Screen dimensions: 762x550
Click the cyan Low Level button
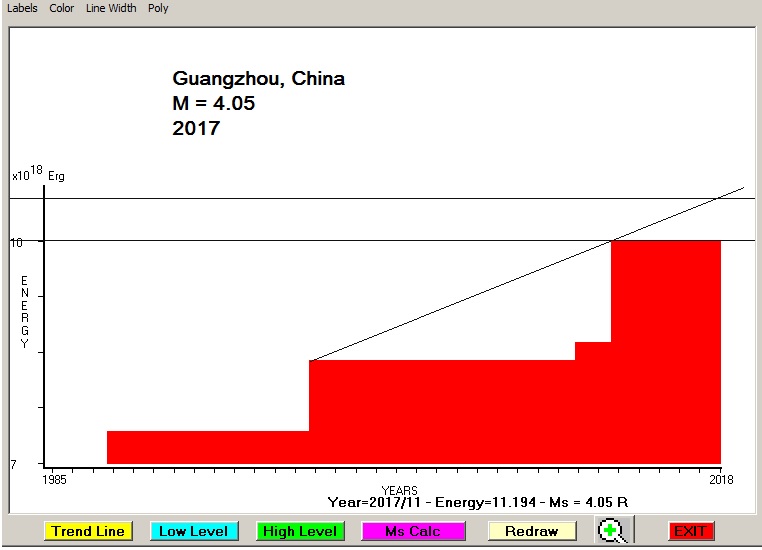[193, 531]
